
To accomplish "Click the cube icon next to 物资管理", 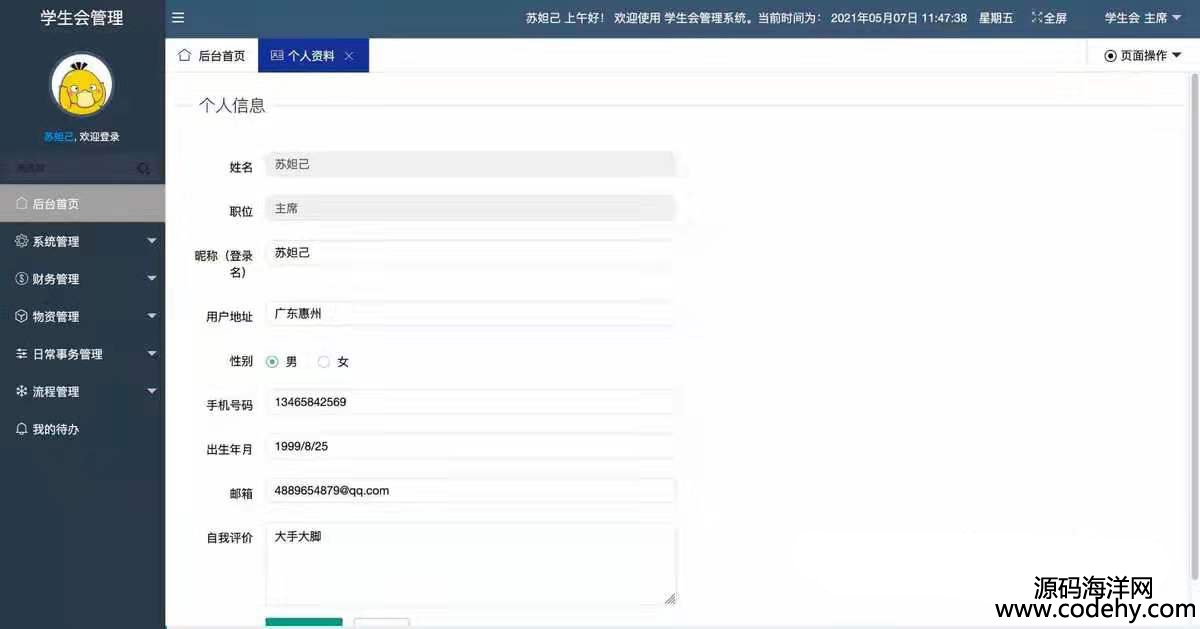I will 21,316.
